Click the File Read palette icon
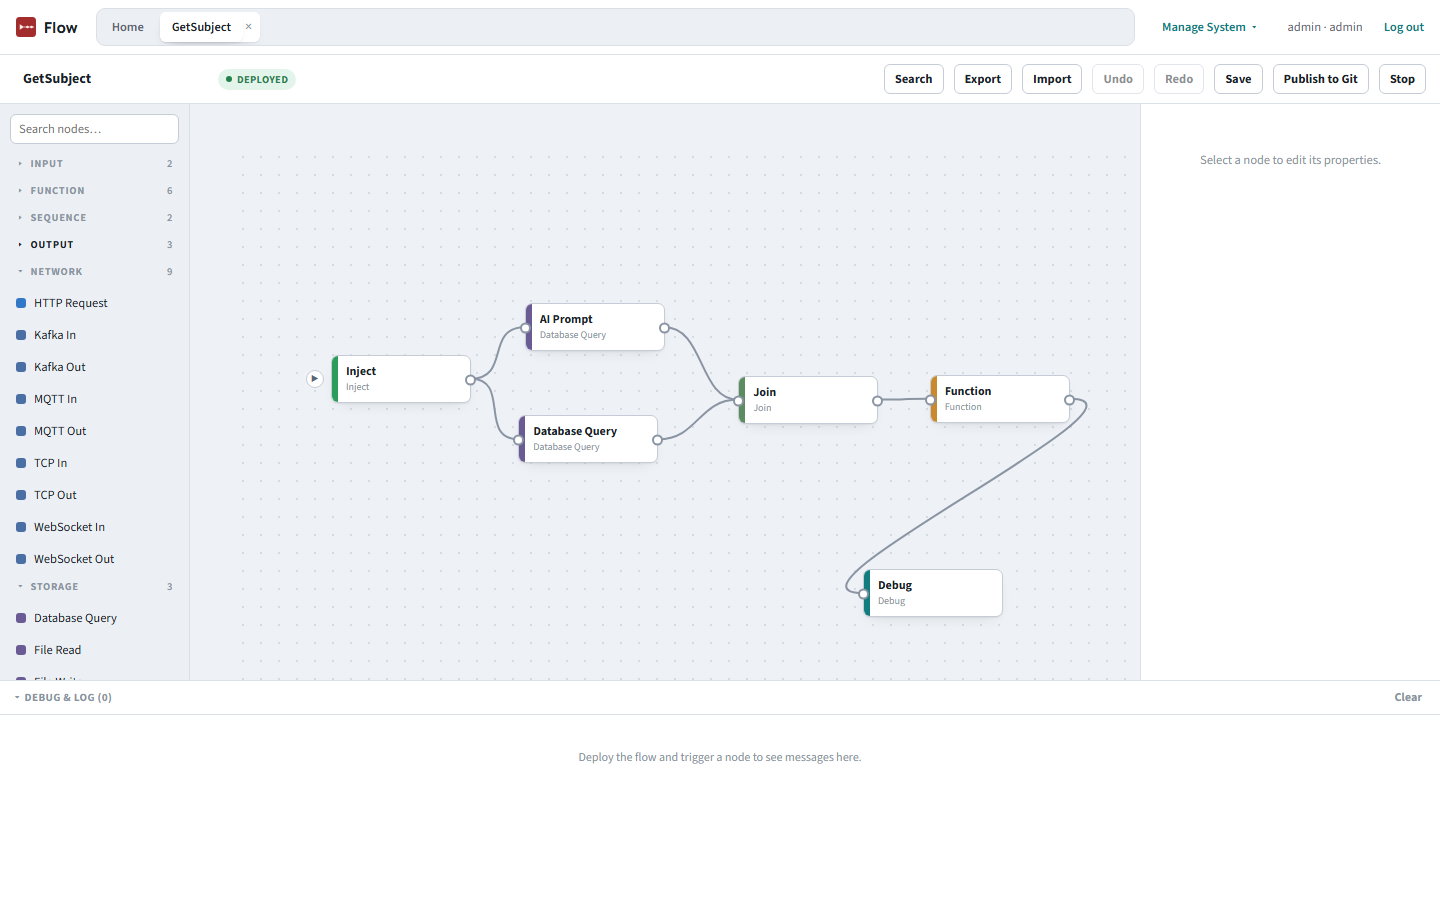 pyautogui.click(x=21, y=650)
